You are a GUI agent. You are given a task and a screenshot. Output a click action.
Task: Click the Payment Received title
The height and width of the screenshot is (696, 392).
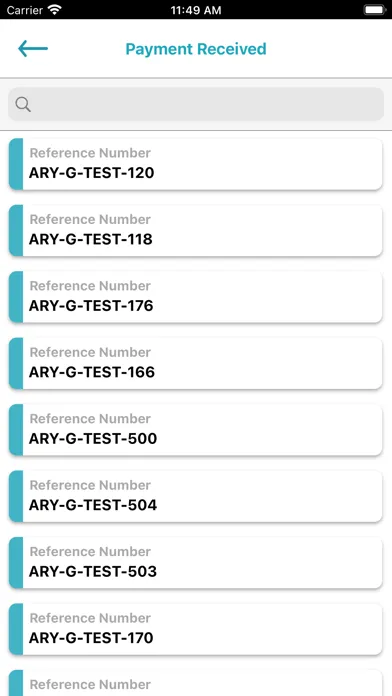pos(196,49)
